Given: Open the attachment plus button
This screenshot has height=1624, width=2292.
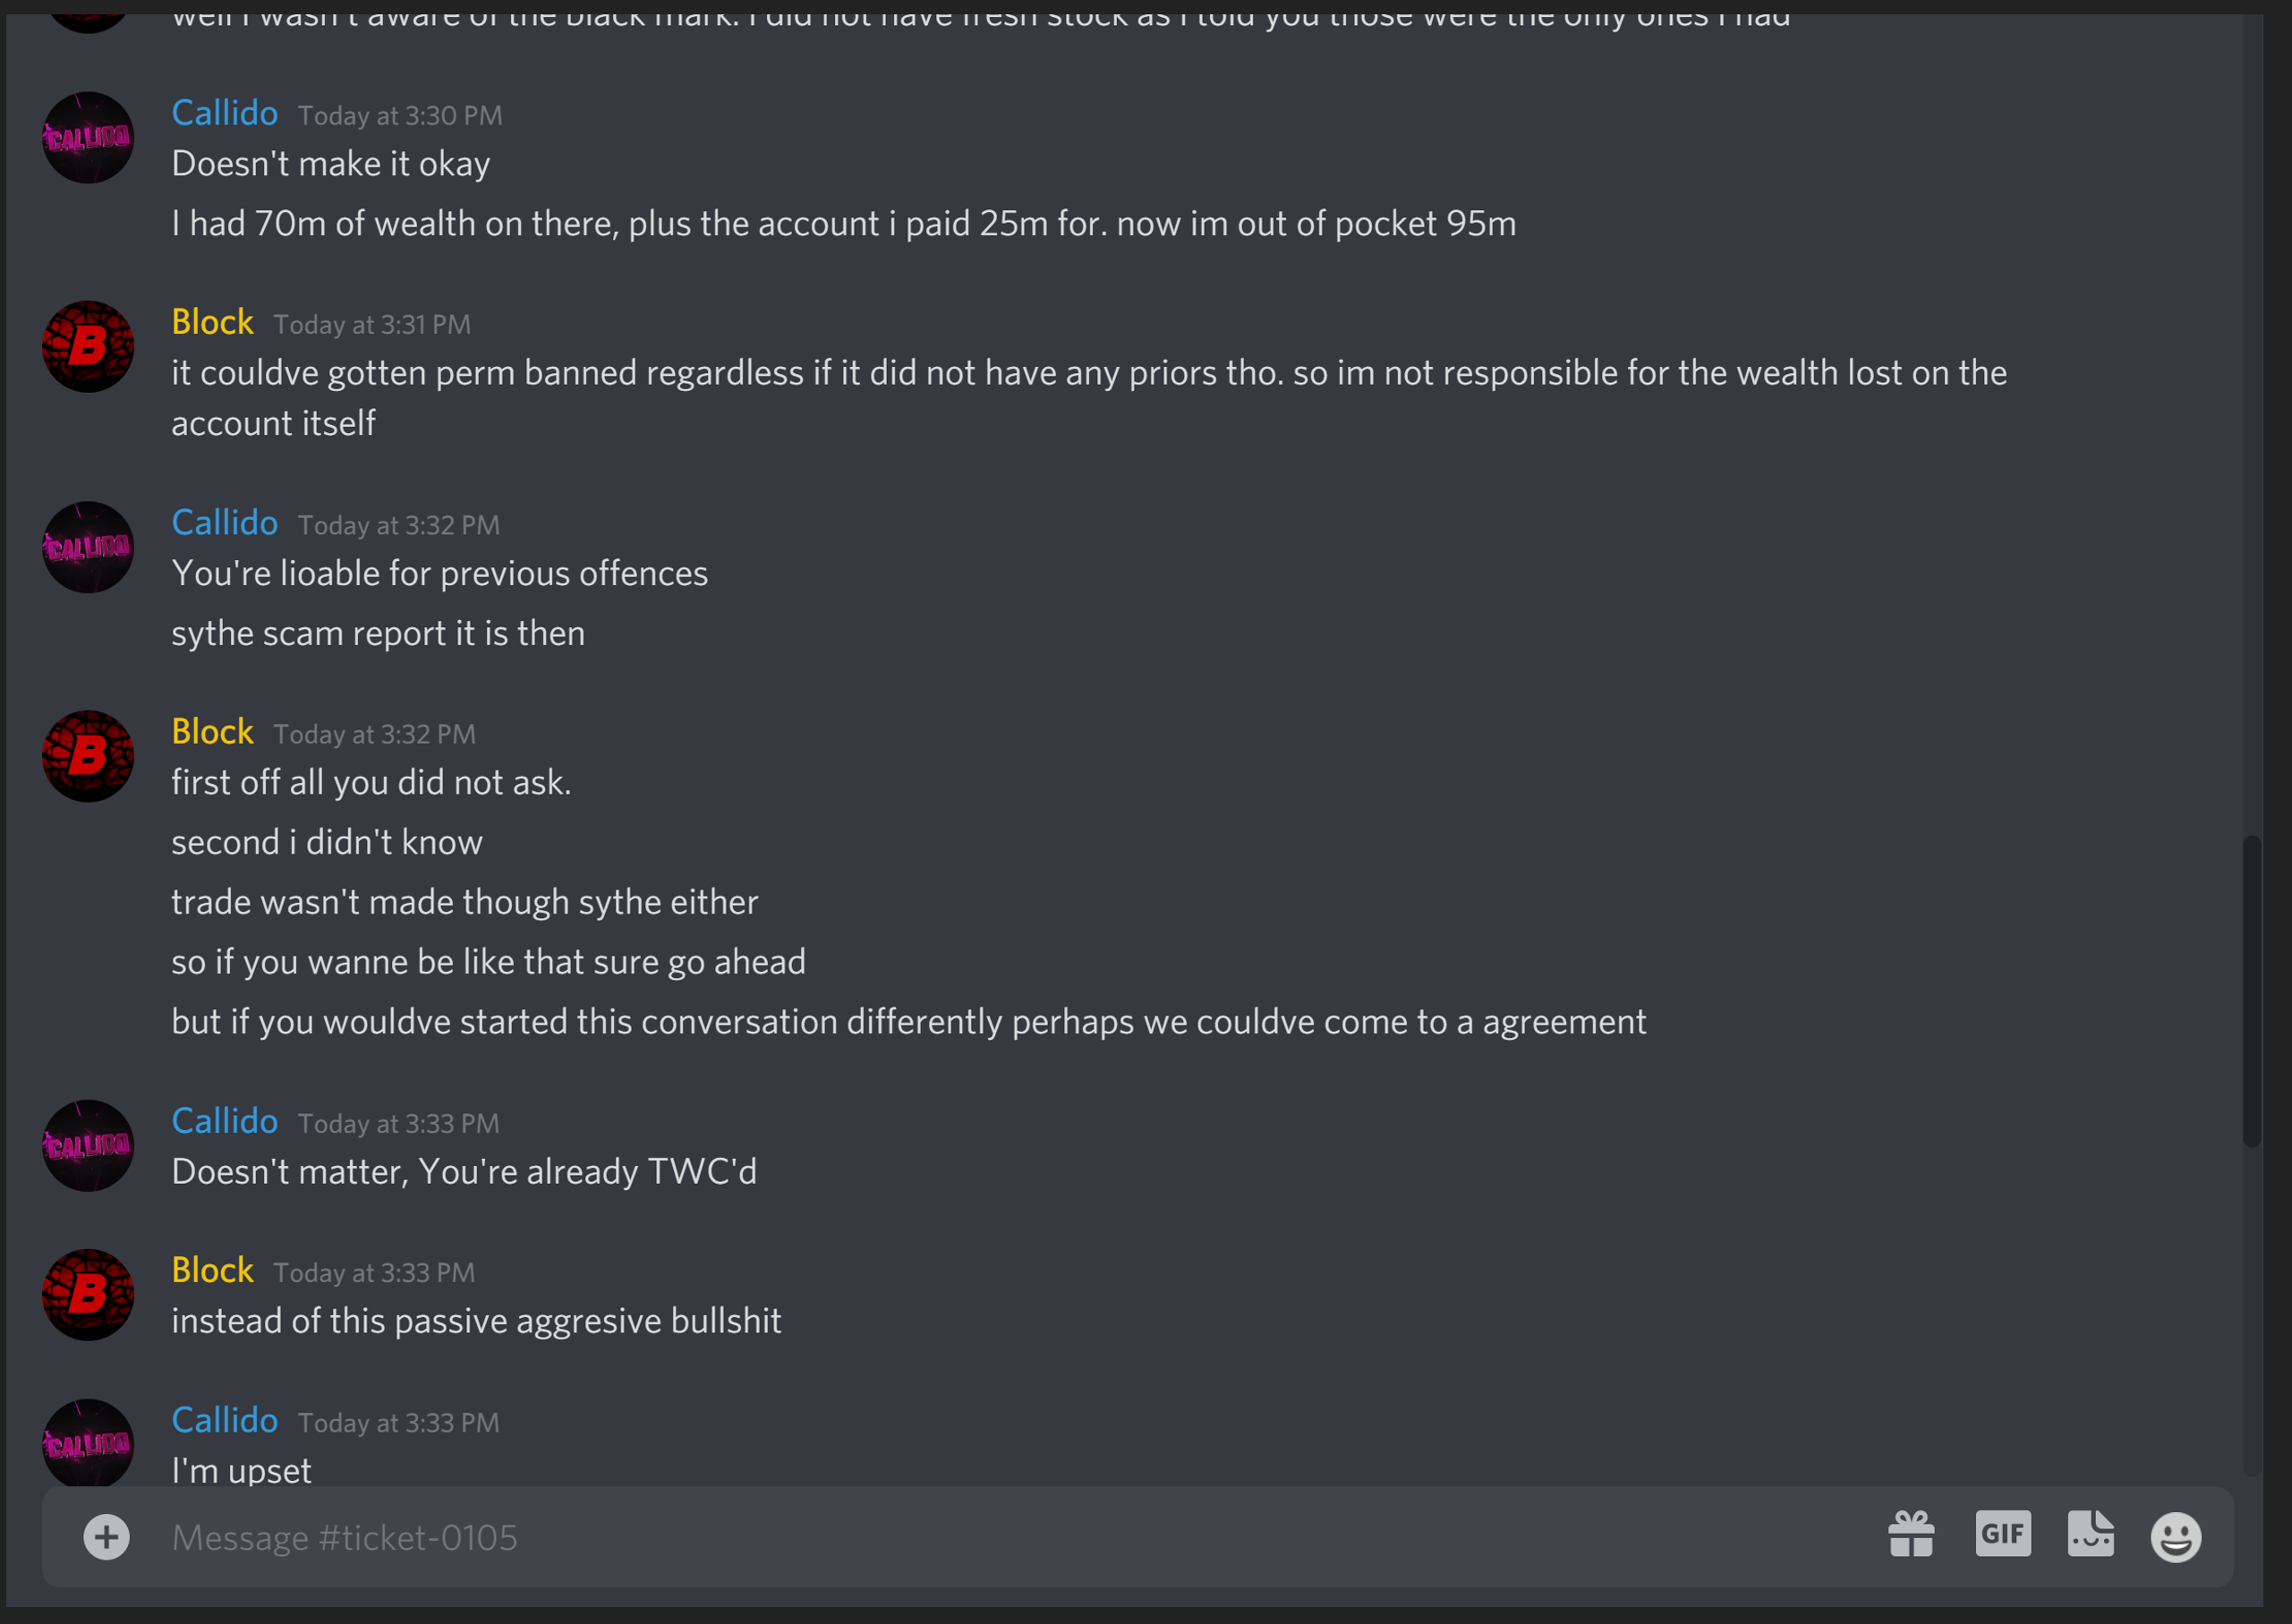Looking at the screenshot, I should pyautogui.click(x=106, y=1537).
